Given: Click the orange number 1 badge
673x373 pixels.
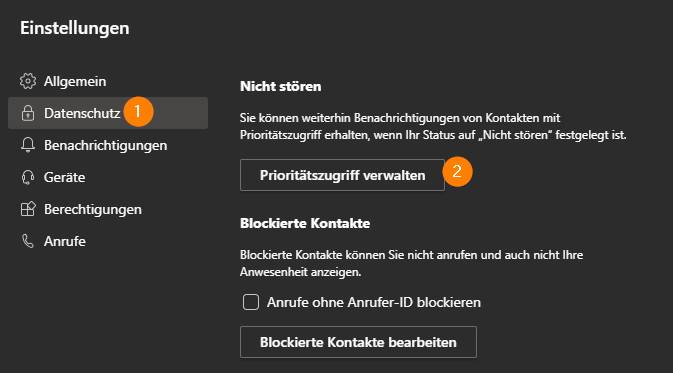Looking at the screenshot, I should [138, 112].
